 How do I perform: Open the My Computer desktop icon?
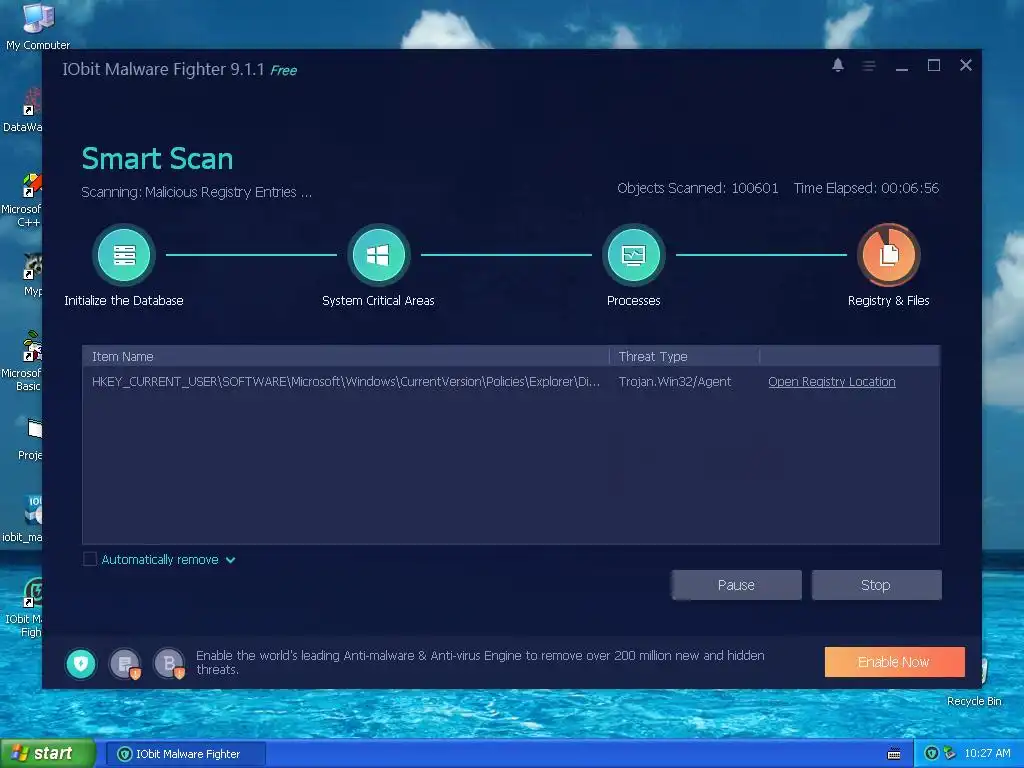(x=38, y=26)
